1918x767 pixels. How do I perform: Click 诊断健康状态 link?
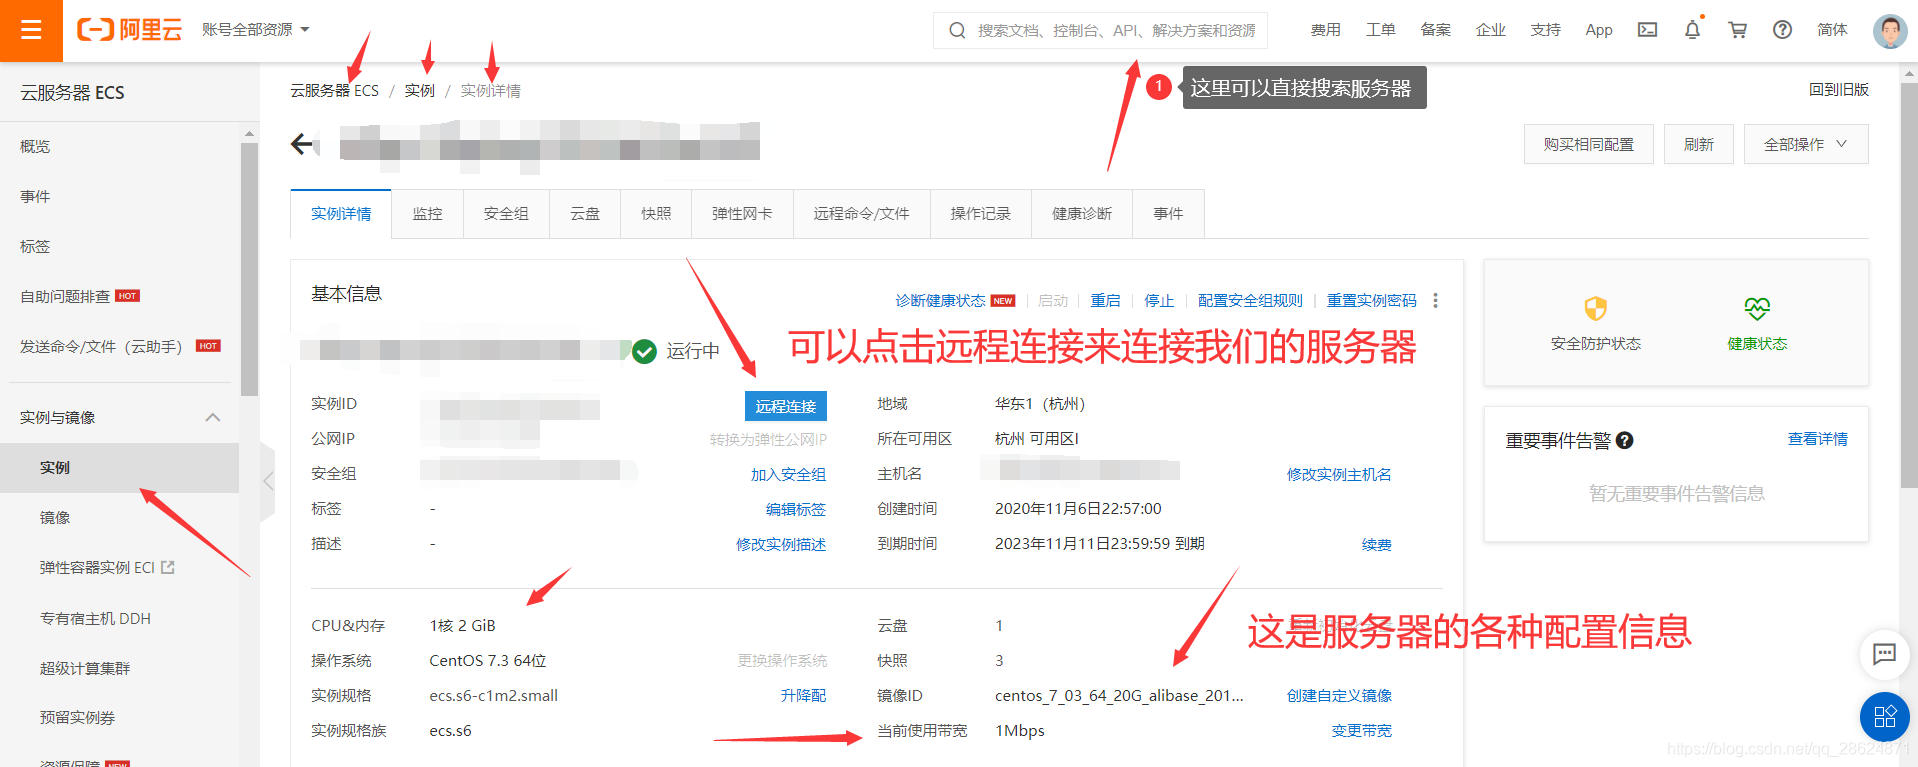940,301
